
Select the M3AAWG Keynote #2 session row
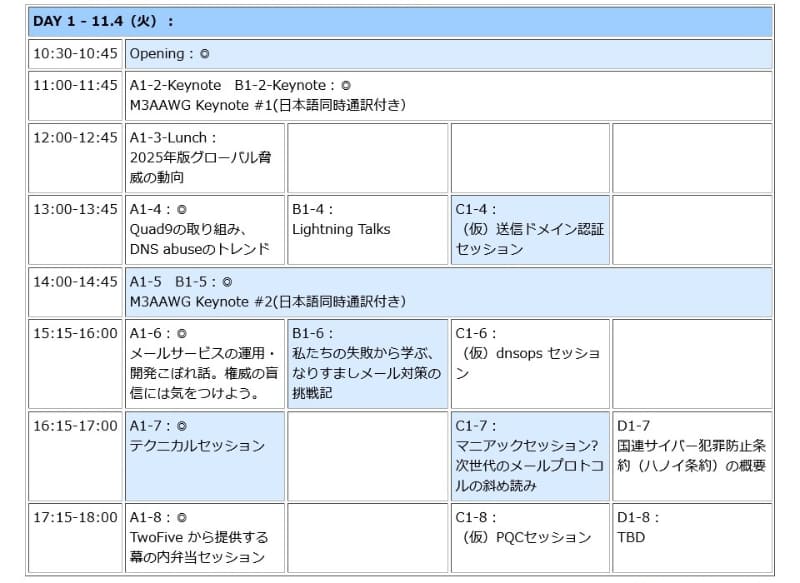coord(400,287)
